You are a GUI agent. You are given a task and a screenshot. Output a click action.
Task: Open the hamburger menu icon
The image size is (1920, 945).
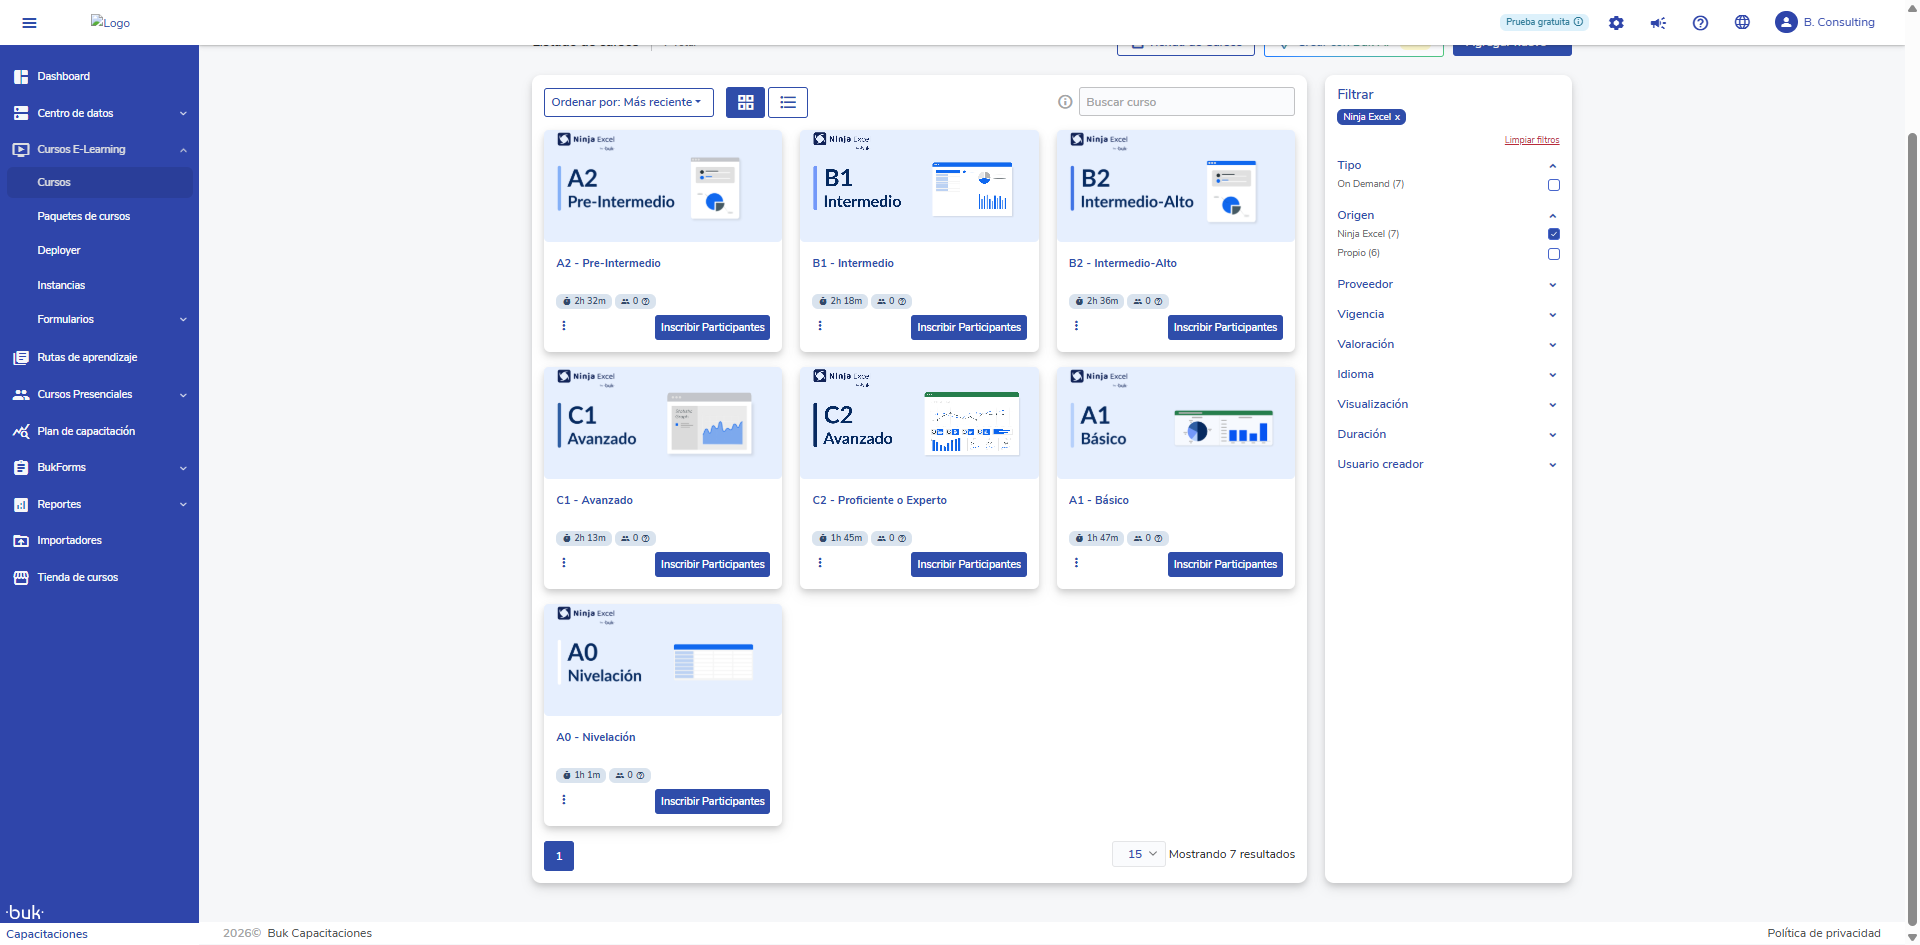coord(29,23)
